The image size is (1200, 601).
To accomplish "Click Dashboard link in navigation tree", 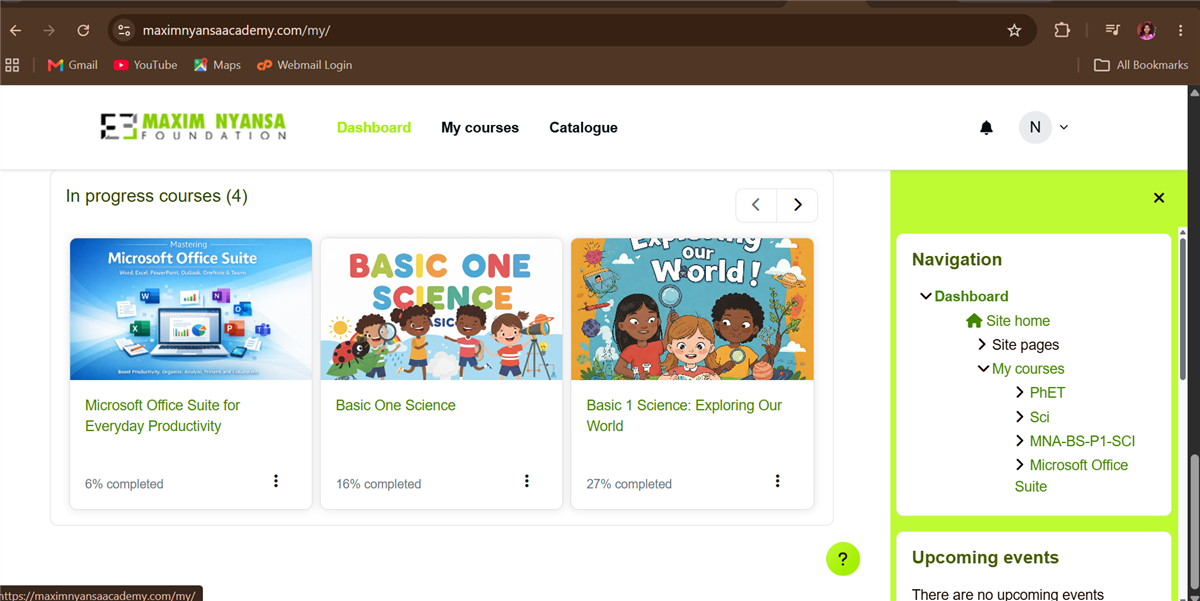I will (971, 296).
